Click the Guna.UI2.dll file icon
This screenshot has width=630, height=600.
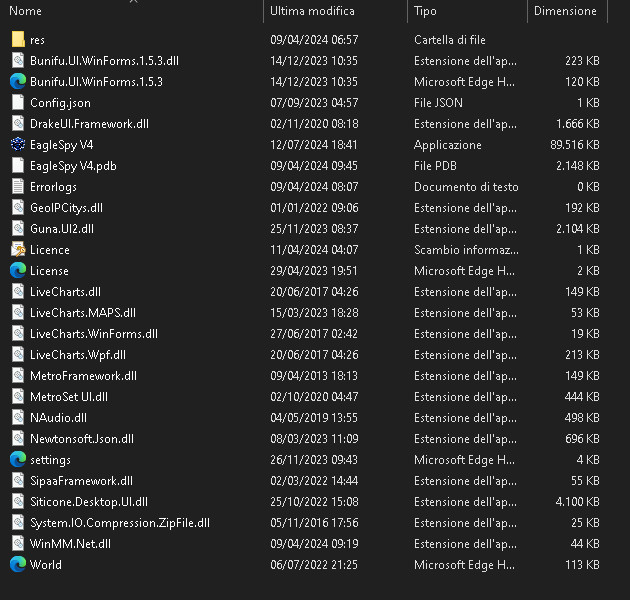[18, 229]
